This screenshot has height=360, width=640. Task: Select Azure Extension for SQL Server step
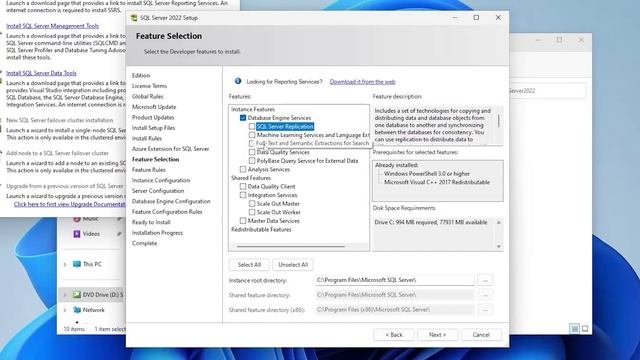171,149
